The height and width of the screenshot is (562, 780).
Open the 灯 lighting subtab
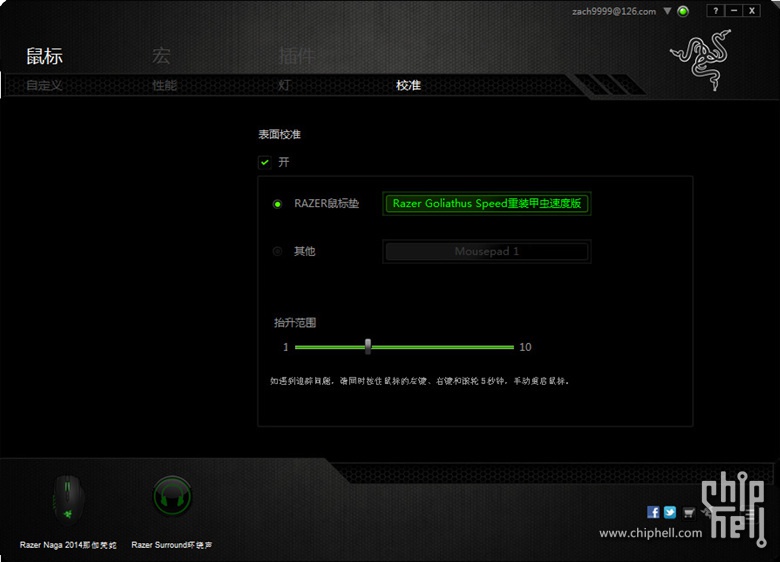tap(284, 86)
